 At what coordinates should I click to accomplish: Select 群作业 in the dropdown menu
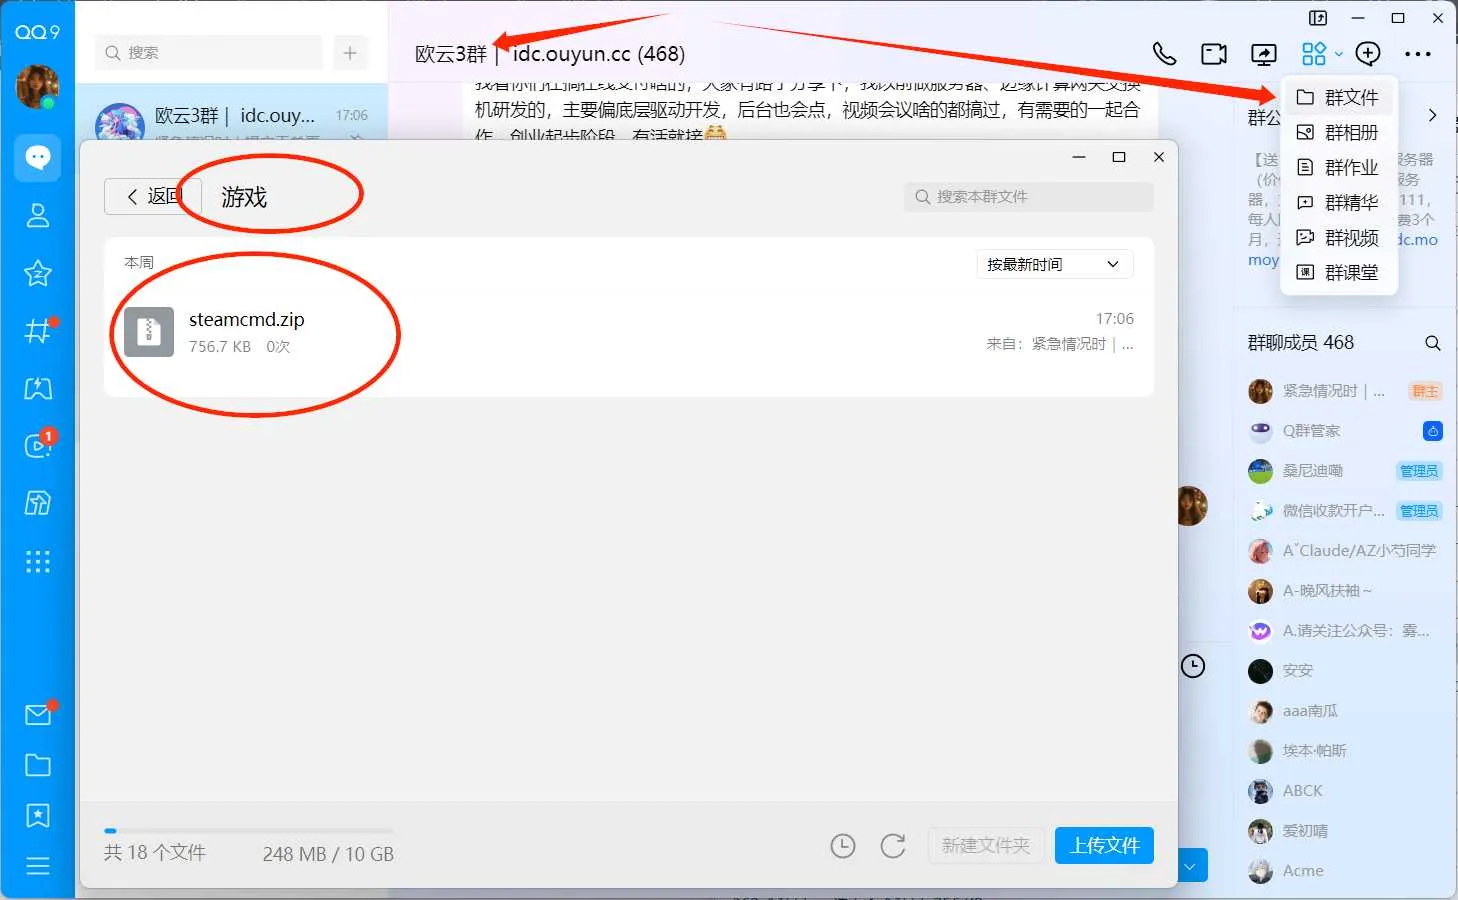coord(1338,167)
